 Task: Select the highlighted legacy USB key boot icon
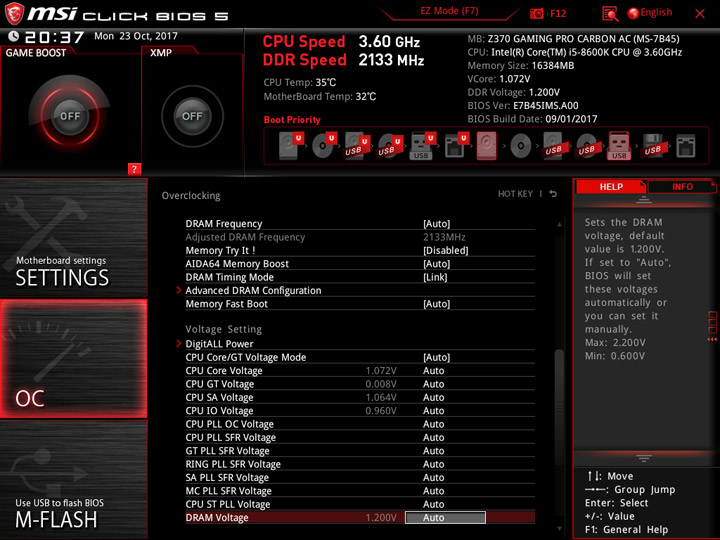pyautogui.click(x=619, y=146)
